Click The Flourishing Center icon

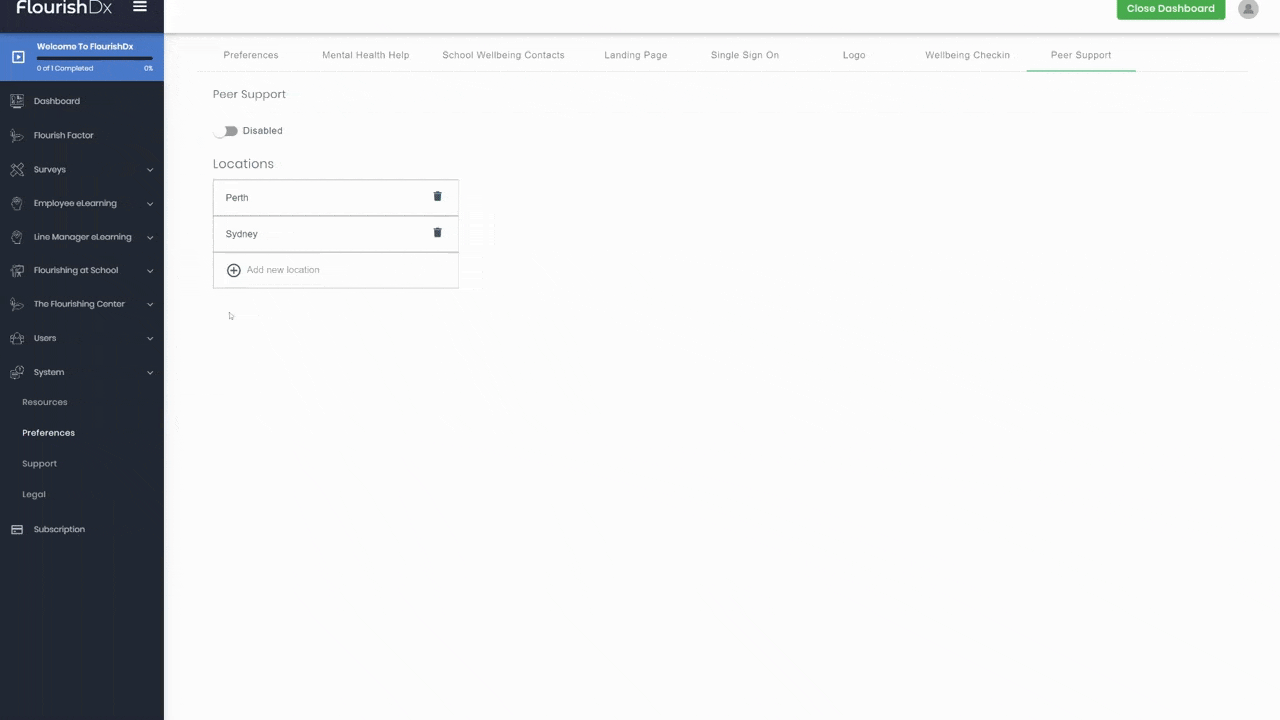coord(17,304)
